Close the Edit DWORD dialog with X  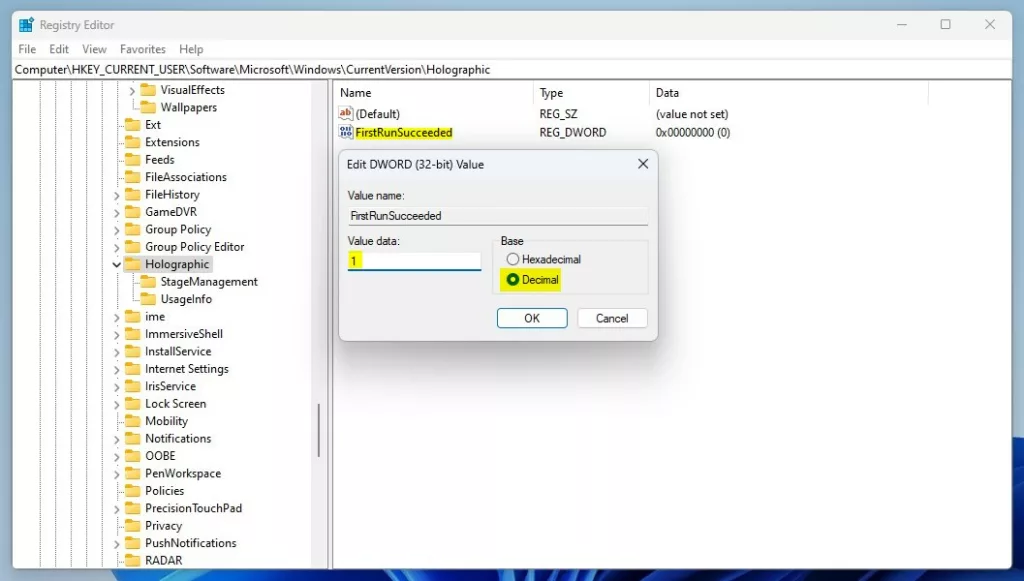643,164
